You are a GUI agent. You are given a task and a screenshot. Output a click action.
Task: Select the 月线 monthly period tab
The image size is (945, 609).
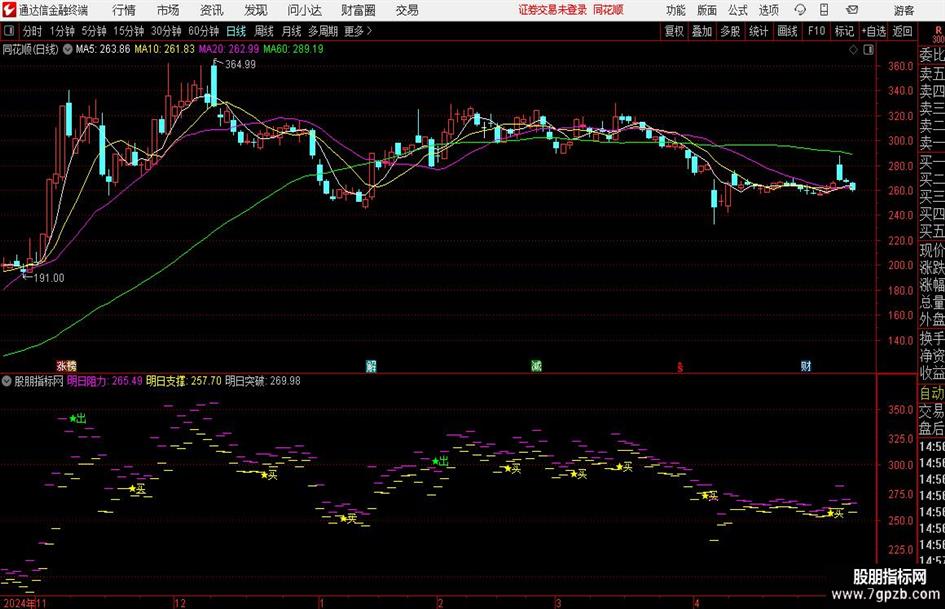point(291,31)
